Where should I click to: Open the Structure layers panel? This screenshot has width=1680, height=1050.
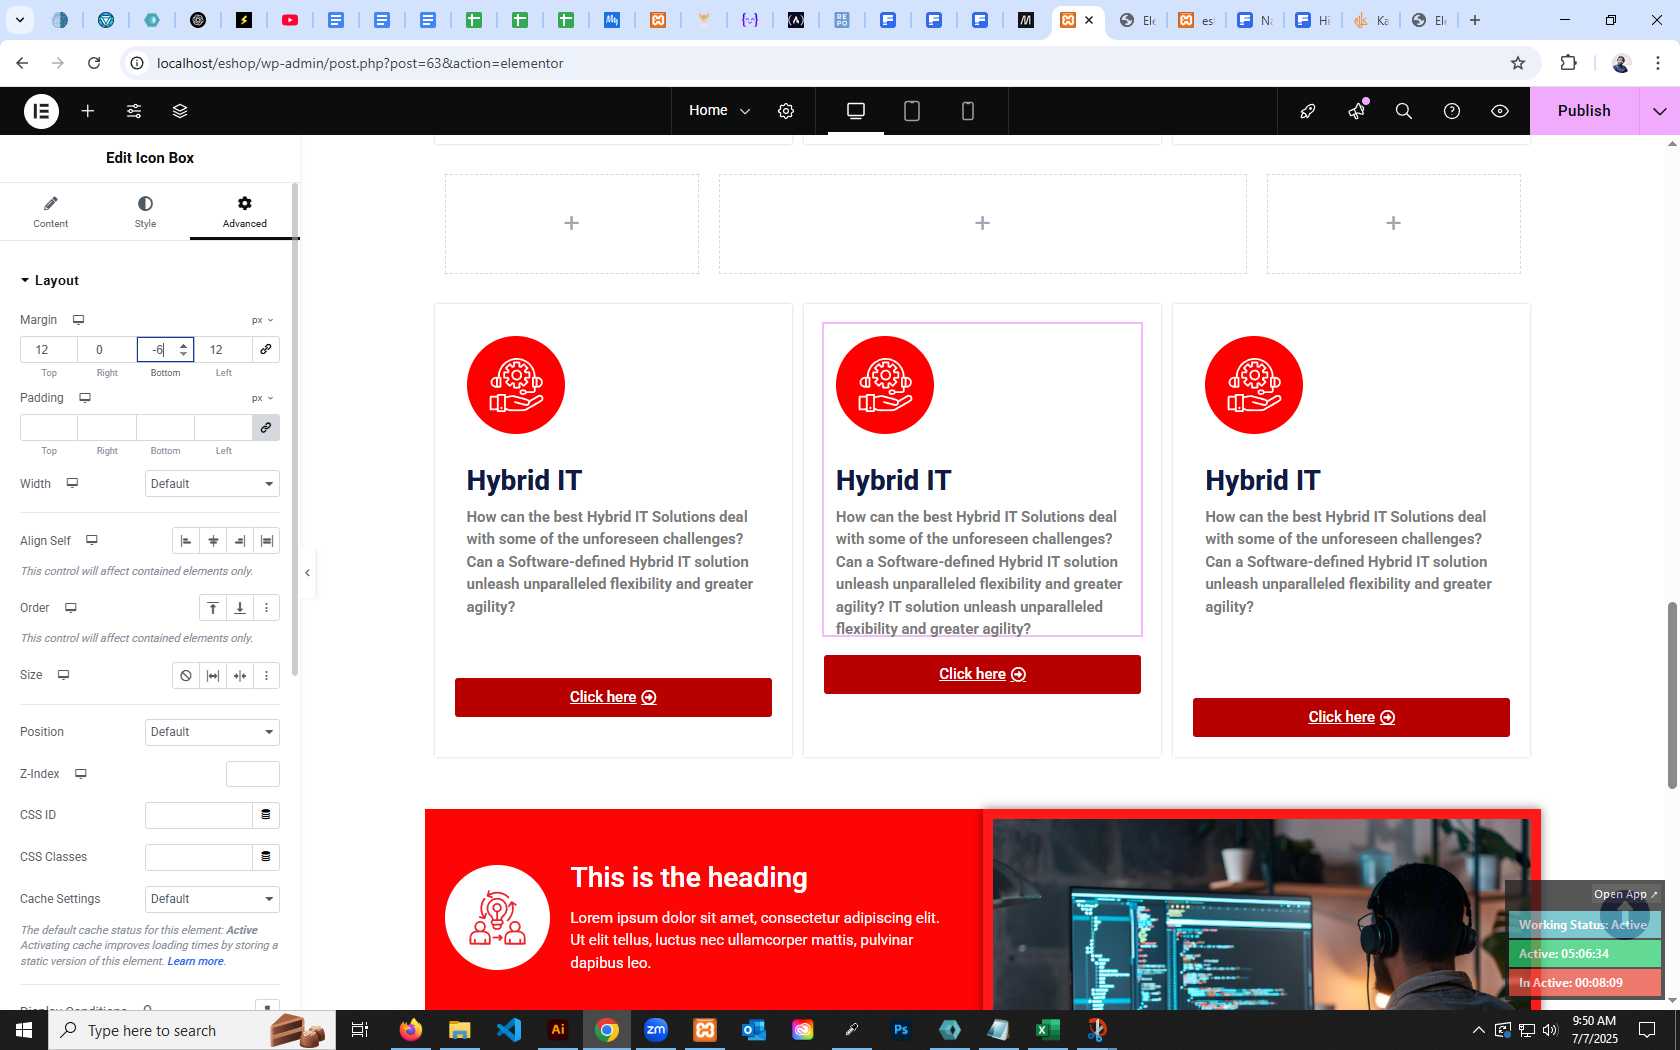pos(180,111)
